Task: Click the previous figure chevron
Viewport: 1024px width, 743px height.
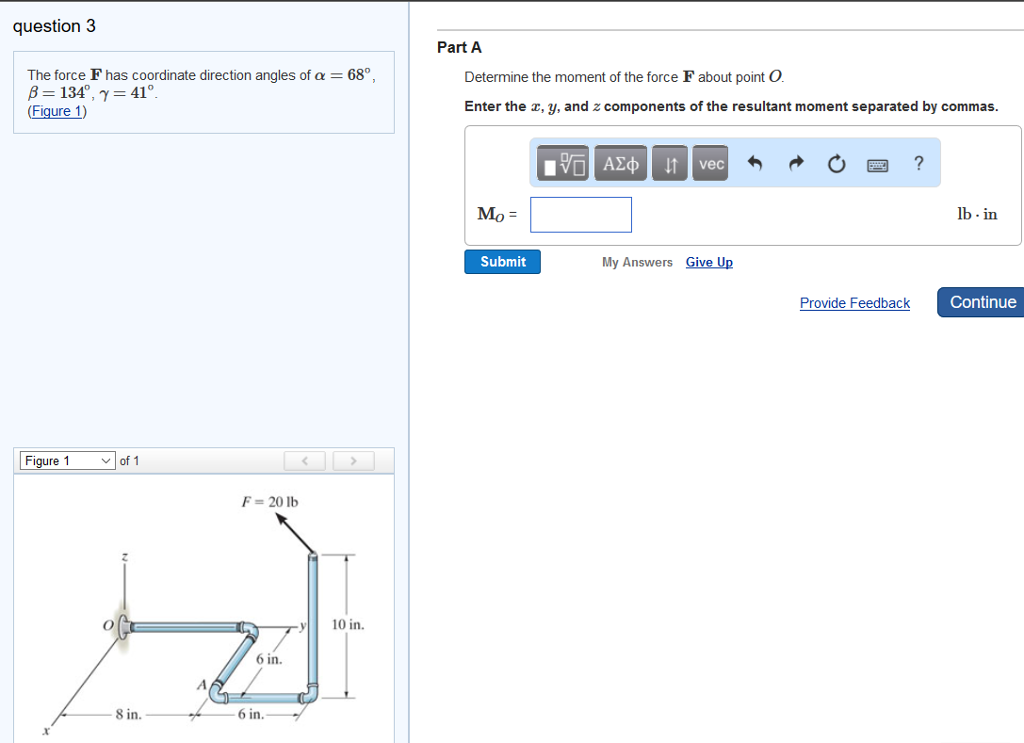Action: coord(304,460)
